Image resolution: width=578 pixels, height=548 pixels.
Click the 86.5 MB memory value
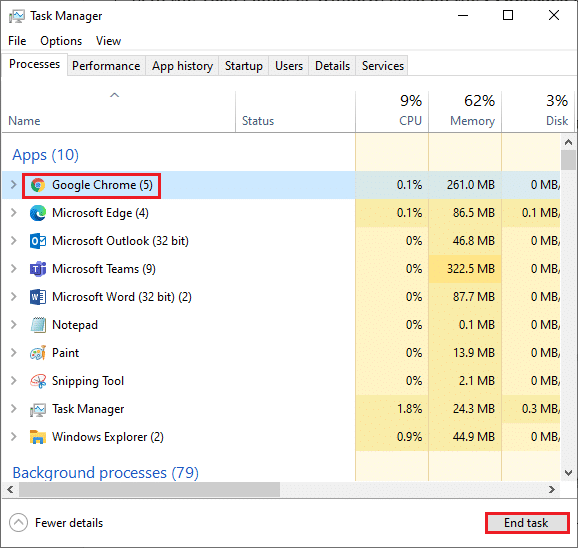tap(474, 213)
